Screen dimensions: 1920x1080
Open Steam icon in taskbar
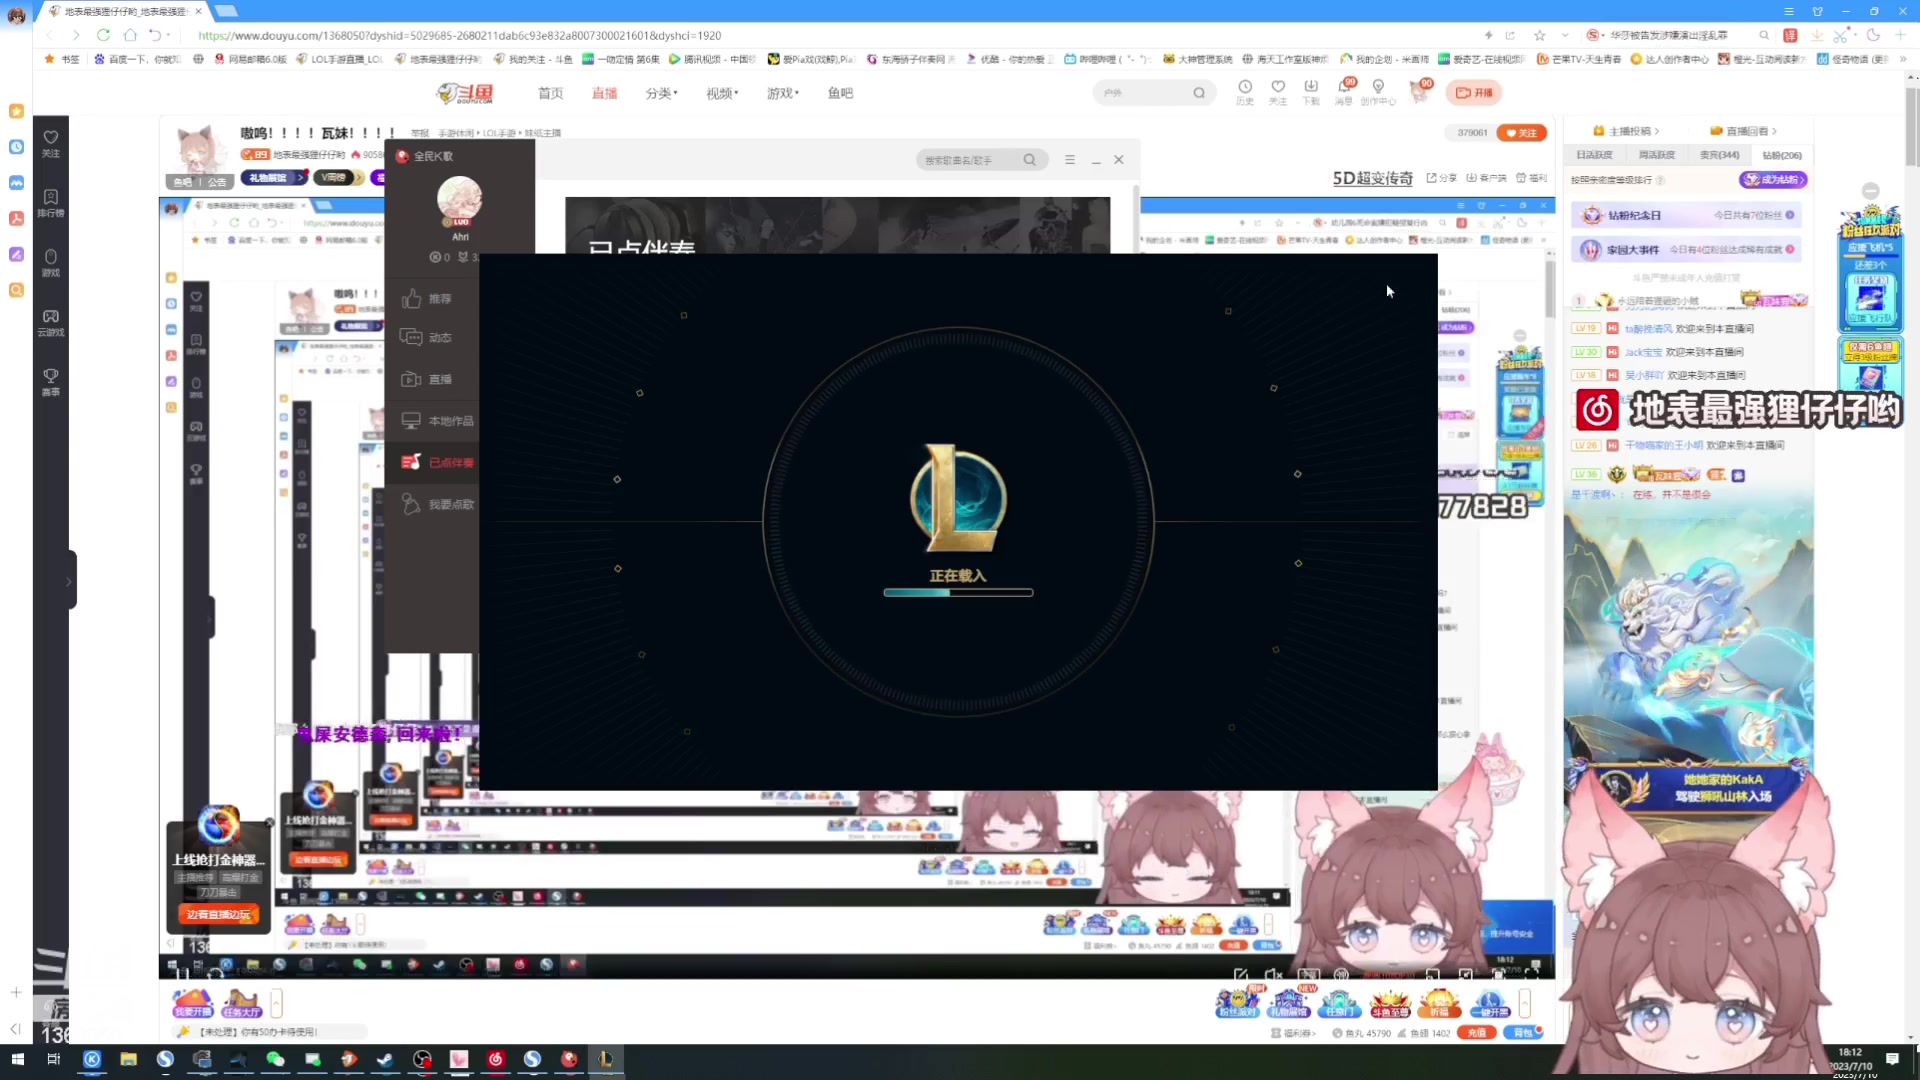(x=385, y=1059)
